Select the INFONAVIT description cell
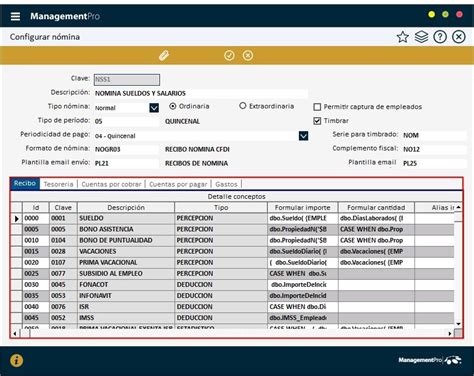 point(126,296)
